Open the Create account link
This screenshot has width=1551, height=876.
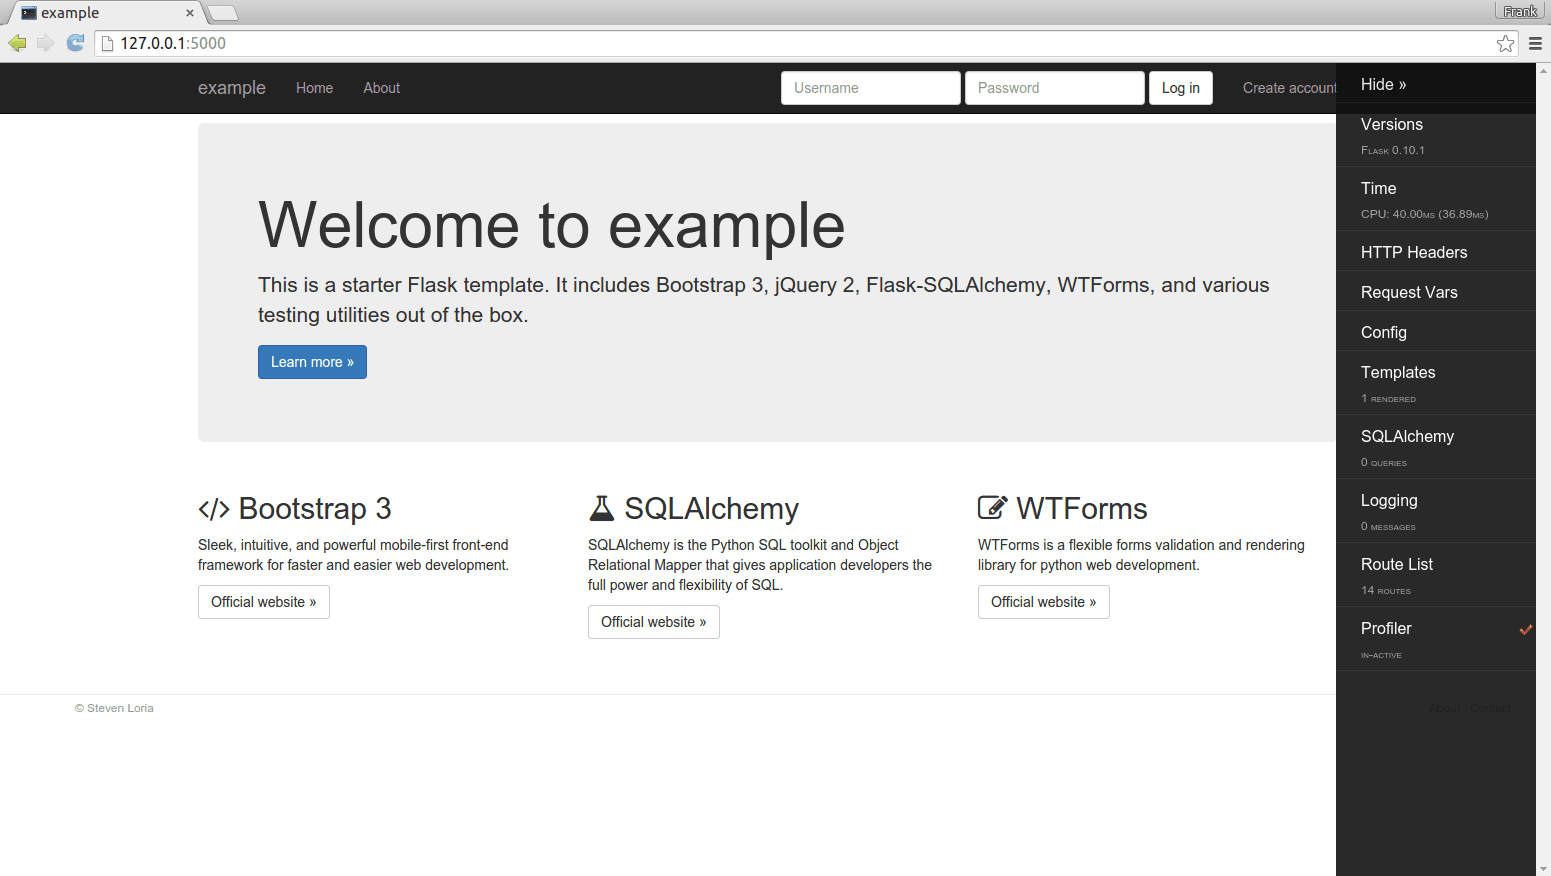pos(1289,88)
